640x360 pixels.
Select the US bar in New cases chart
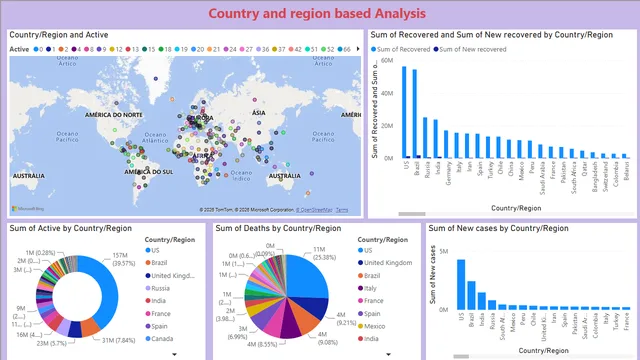(x=461, y=284)
